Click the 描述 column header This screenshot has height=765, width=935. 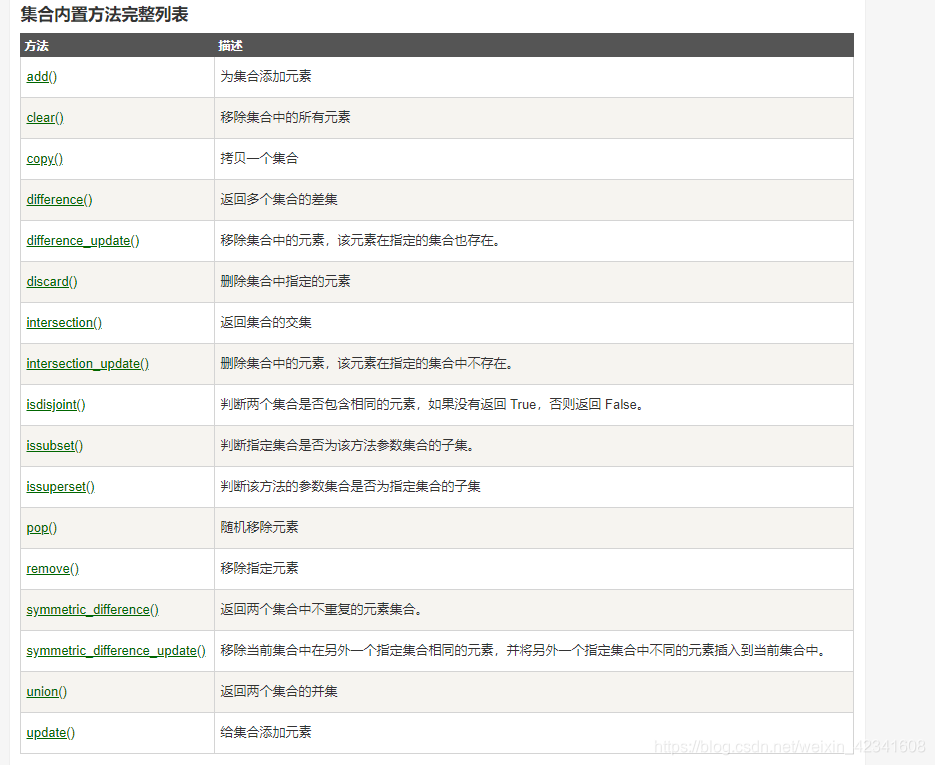[x=230, y=46]
